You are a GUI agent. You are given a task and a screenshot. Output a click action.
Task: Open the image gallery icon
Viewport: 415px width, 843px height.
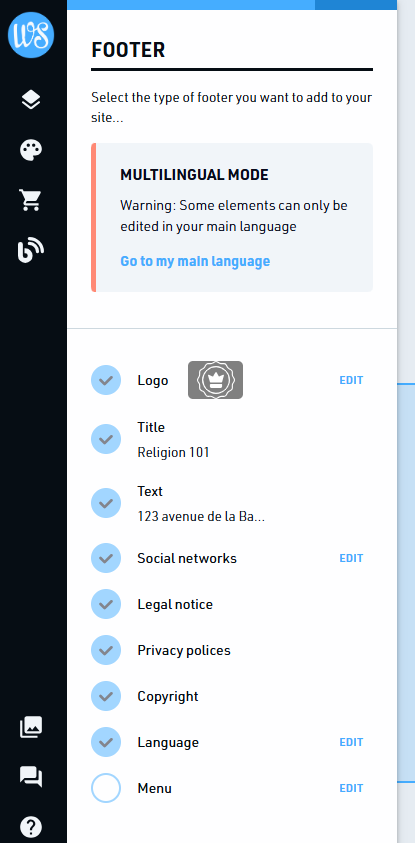[31, 727]
